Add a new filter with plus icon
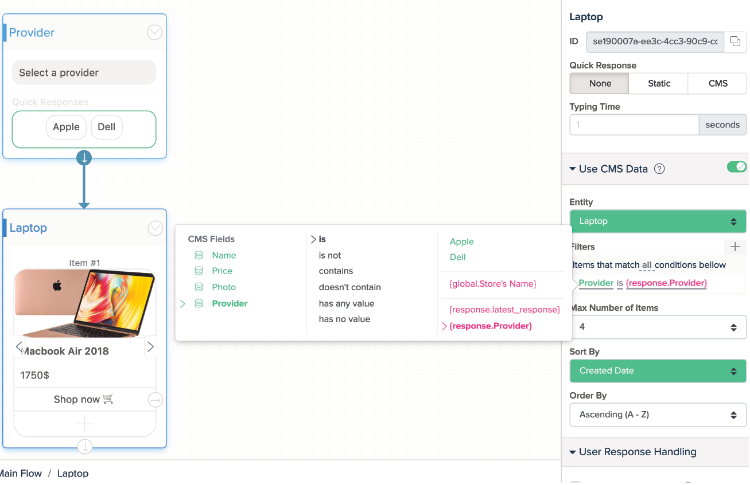Image resolution: width=750 pixels, height=485 pixels. [735, 246]
